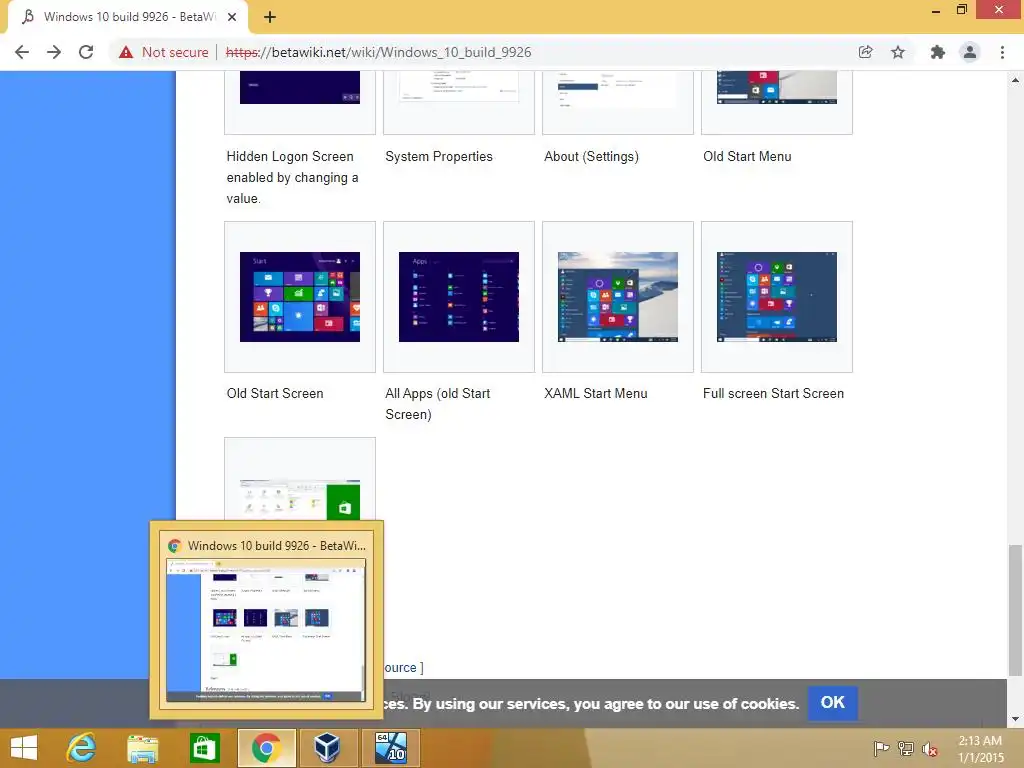Image resolution: width=1024 pixels, height=768 pixels.
Task: Click the 'Old Start Screen' caption
Action: [x=275, y=393]
